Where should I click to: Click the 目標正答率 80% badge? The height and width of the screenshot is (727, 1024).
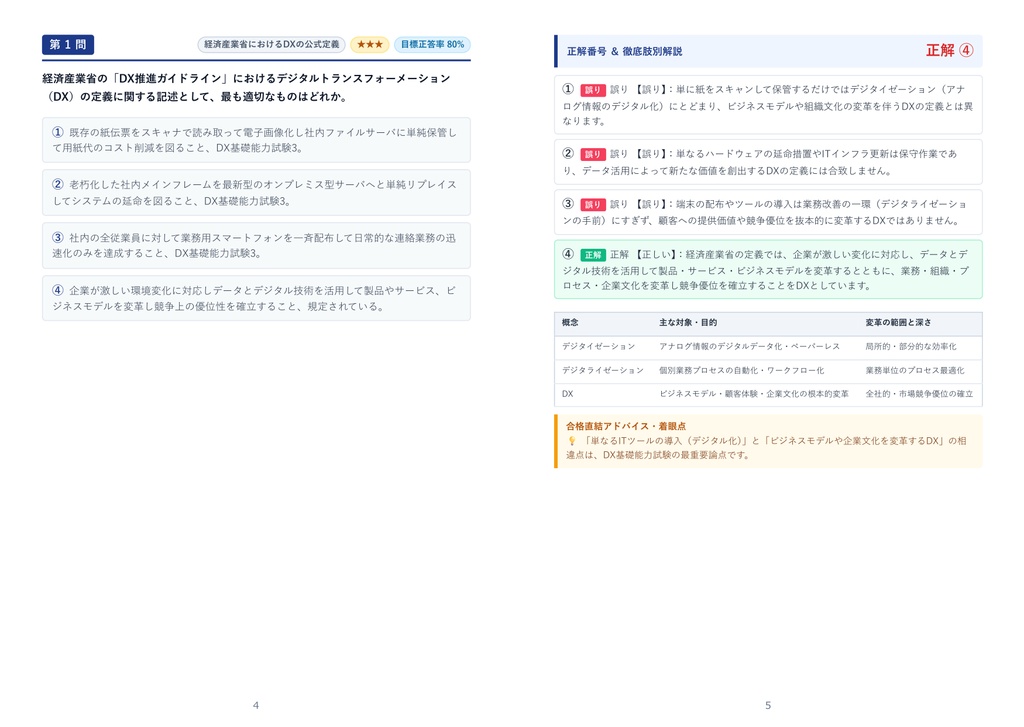click(432, 44)
